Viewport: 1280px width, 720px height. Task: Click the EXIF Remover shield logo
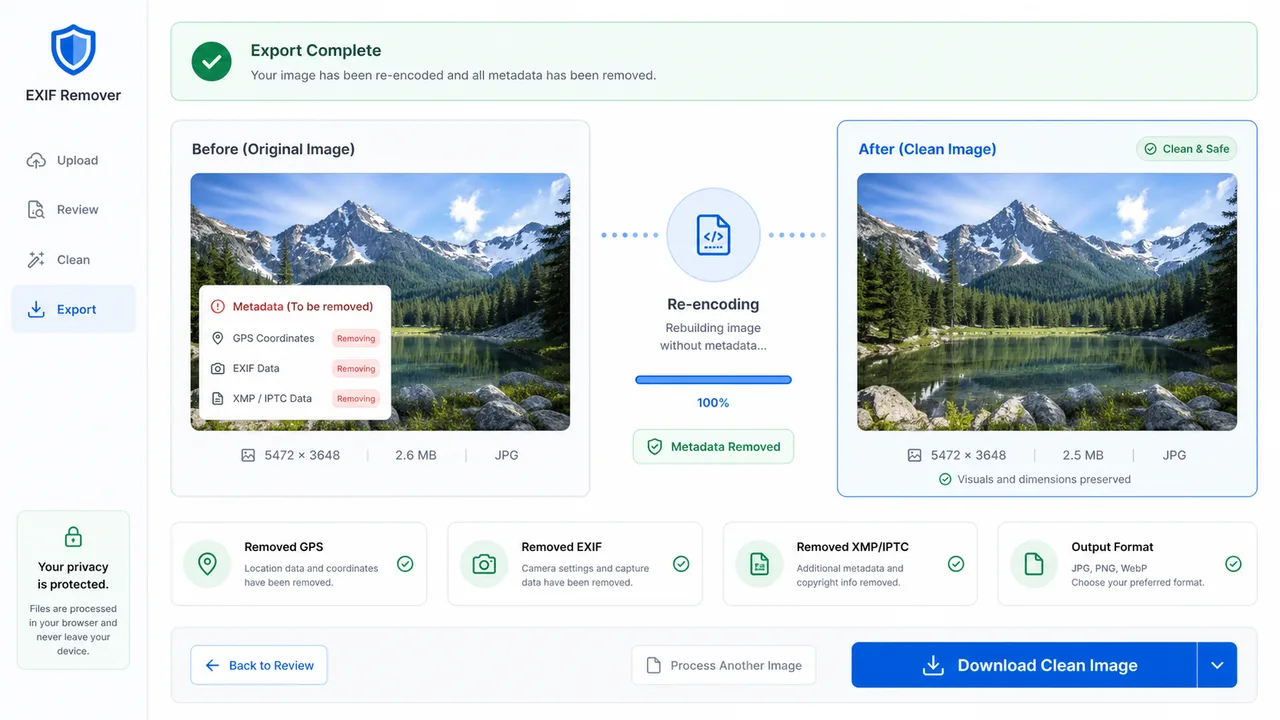[73, 51]
